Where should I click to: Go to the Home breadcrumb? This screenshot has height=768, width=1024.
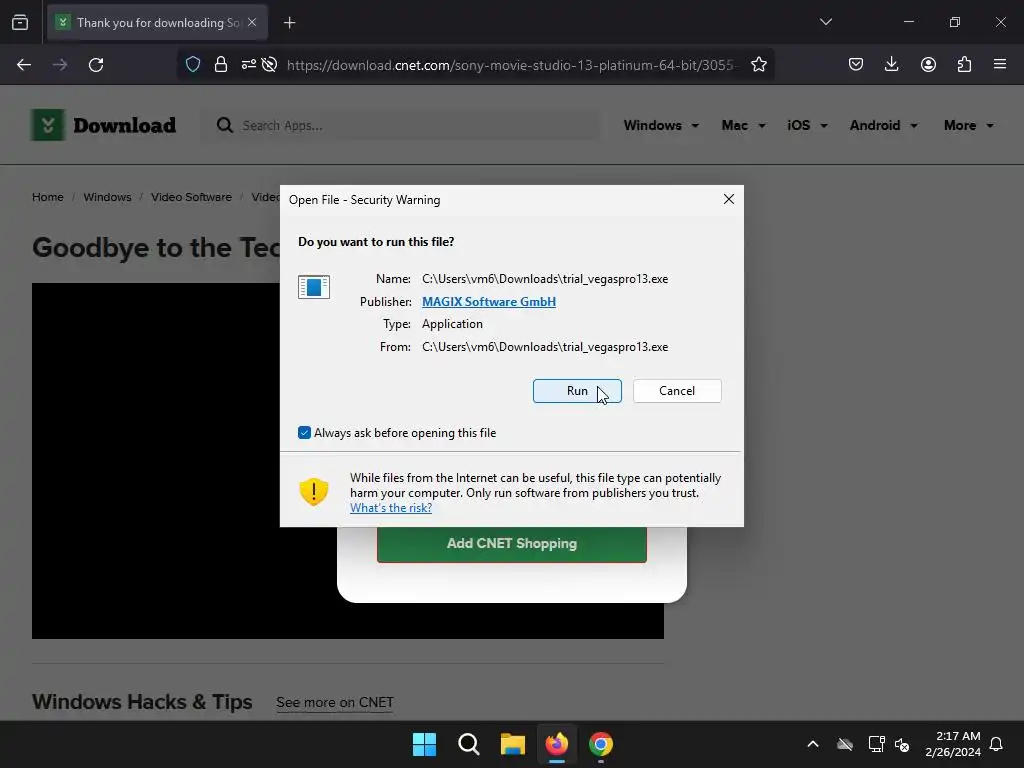point(48,197)
